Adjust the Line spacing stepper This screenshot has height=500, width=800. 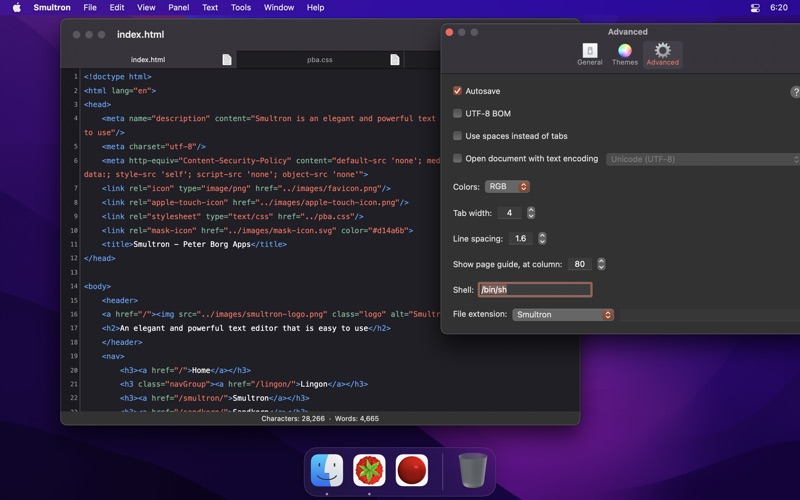542,238
